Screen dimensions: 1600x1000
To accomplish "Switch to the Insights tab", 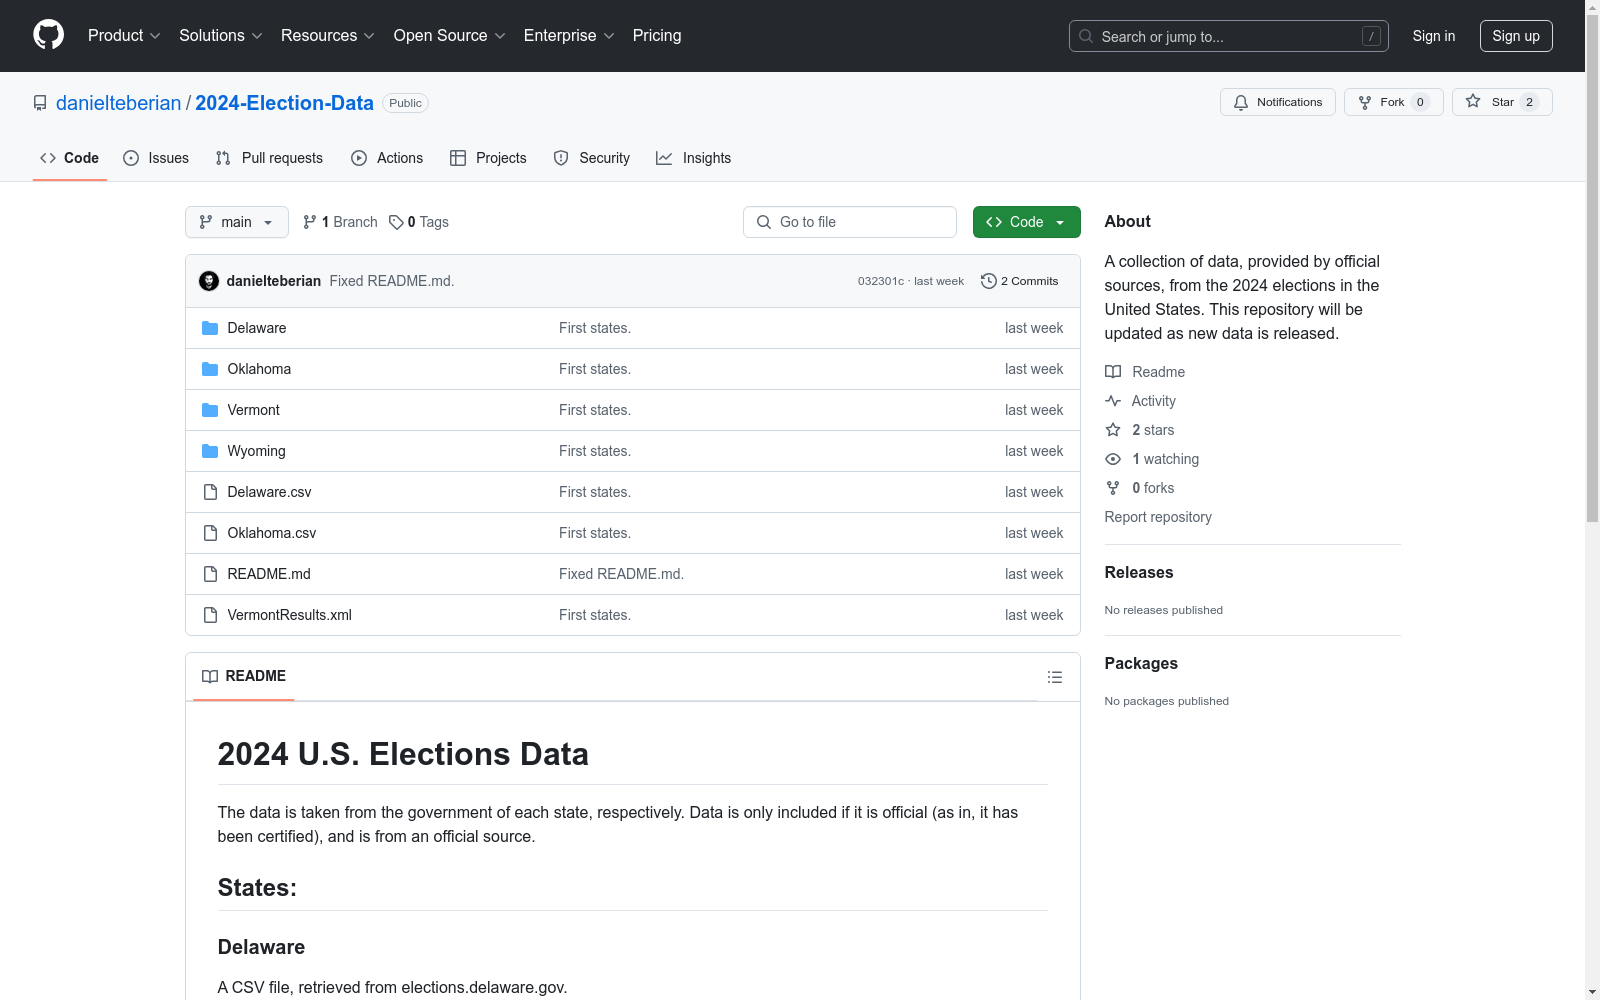I will pos(694,158).
